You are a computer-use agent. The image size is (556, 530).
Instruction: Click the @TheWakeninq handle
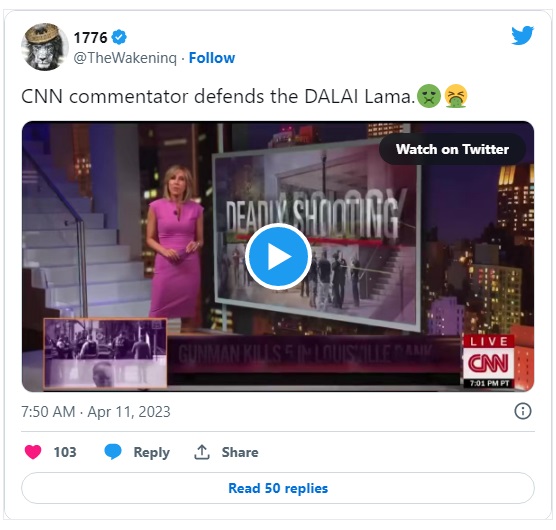[x=125, y=58]
